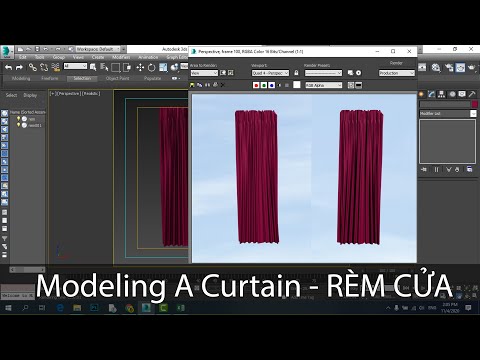Open the Display tab in command panel

click(x=462, y=94)
